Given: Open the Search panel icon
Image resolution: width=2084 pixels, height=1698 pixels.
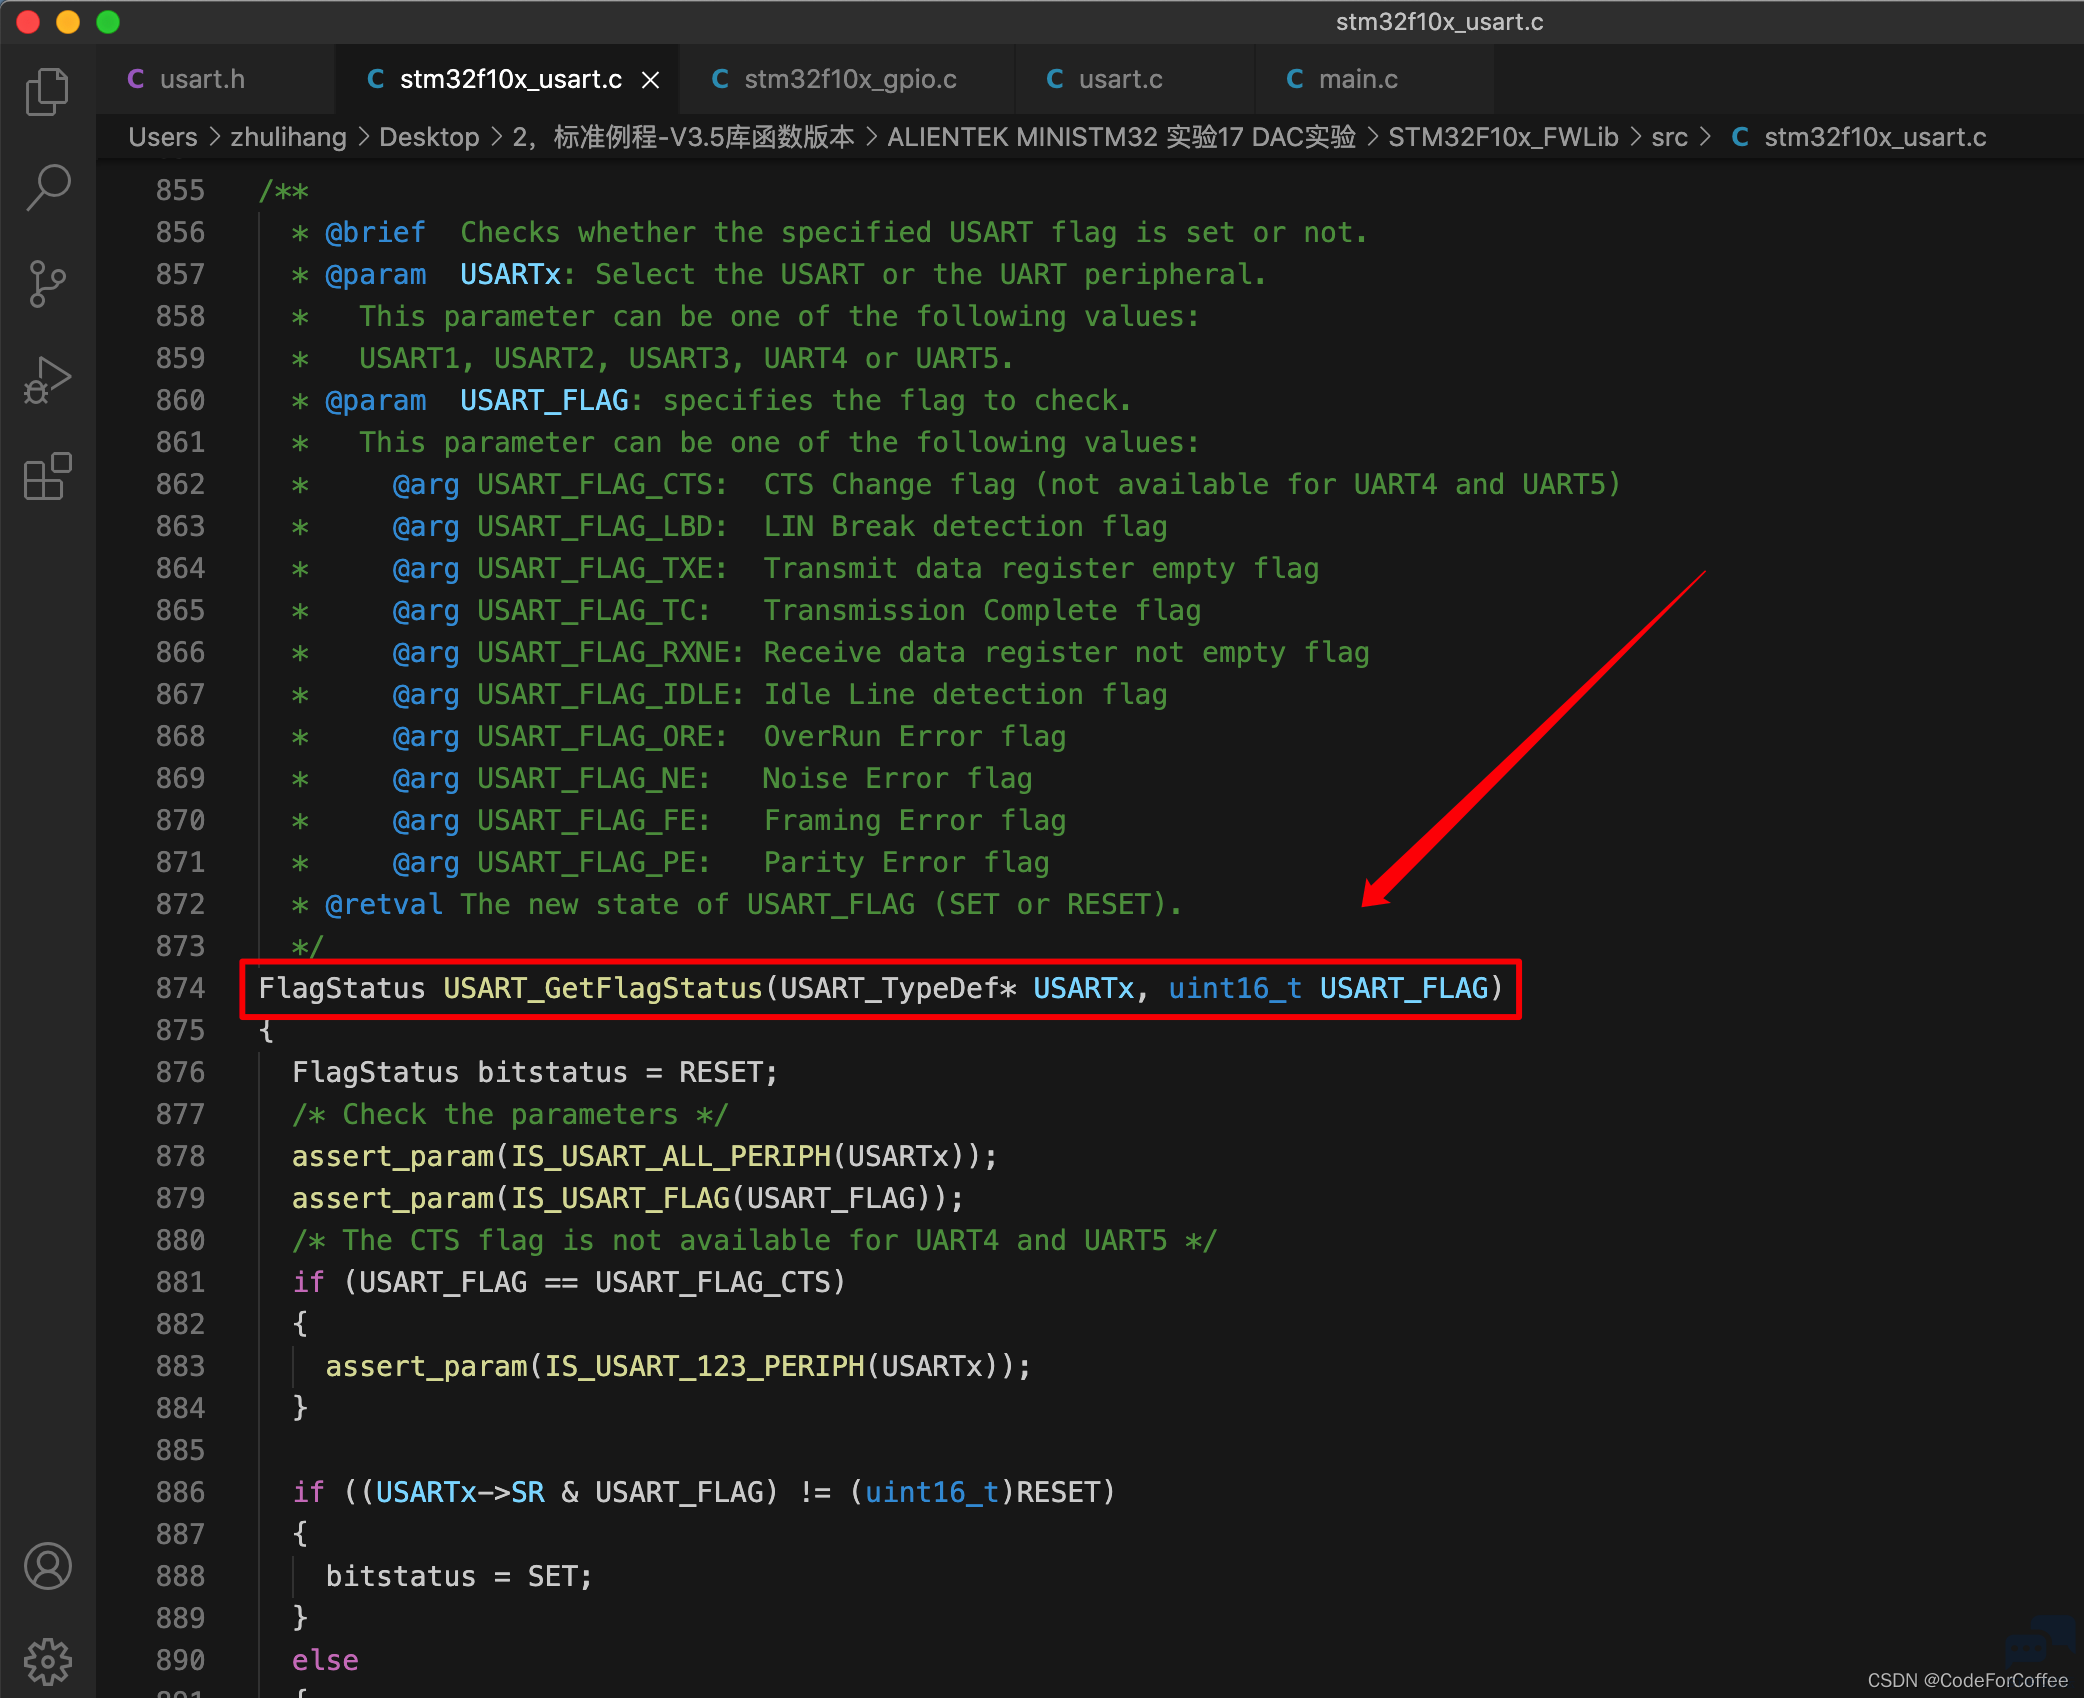Looking at the screenshot, I should [47, 187].
